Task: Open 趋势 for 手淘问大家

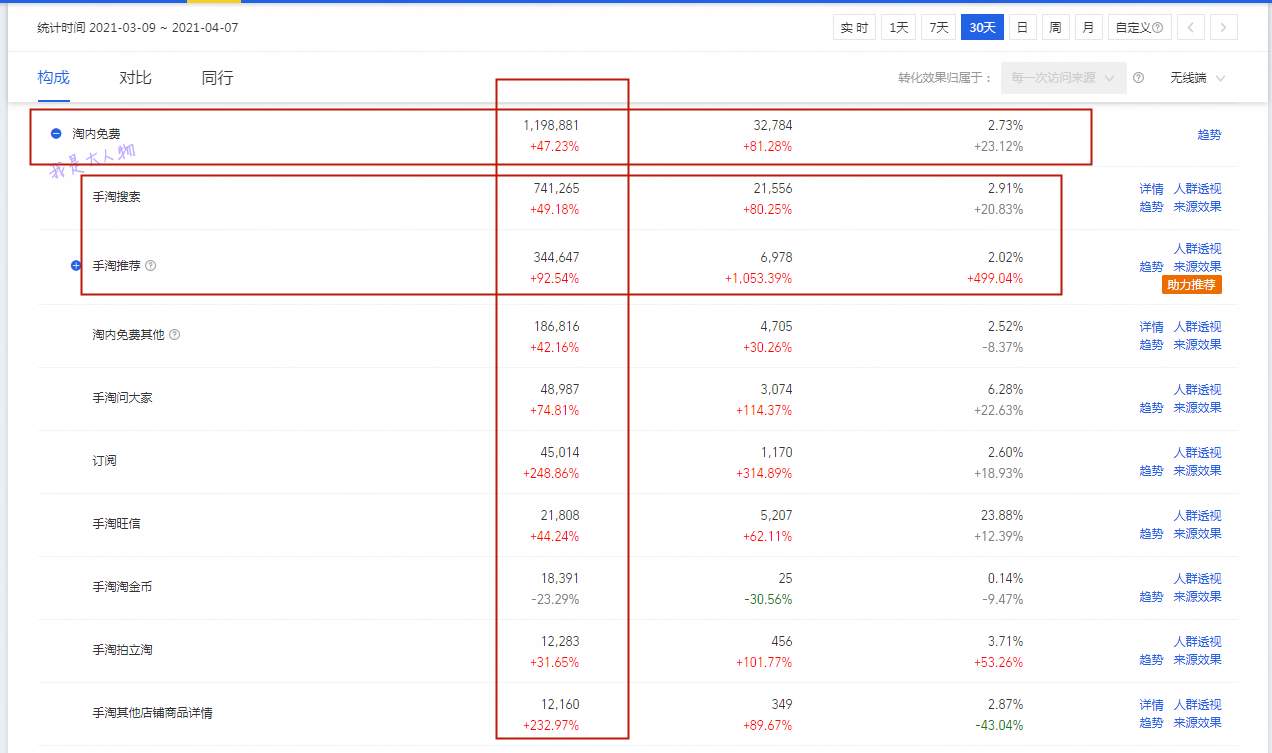Action: pos(1151,408)
